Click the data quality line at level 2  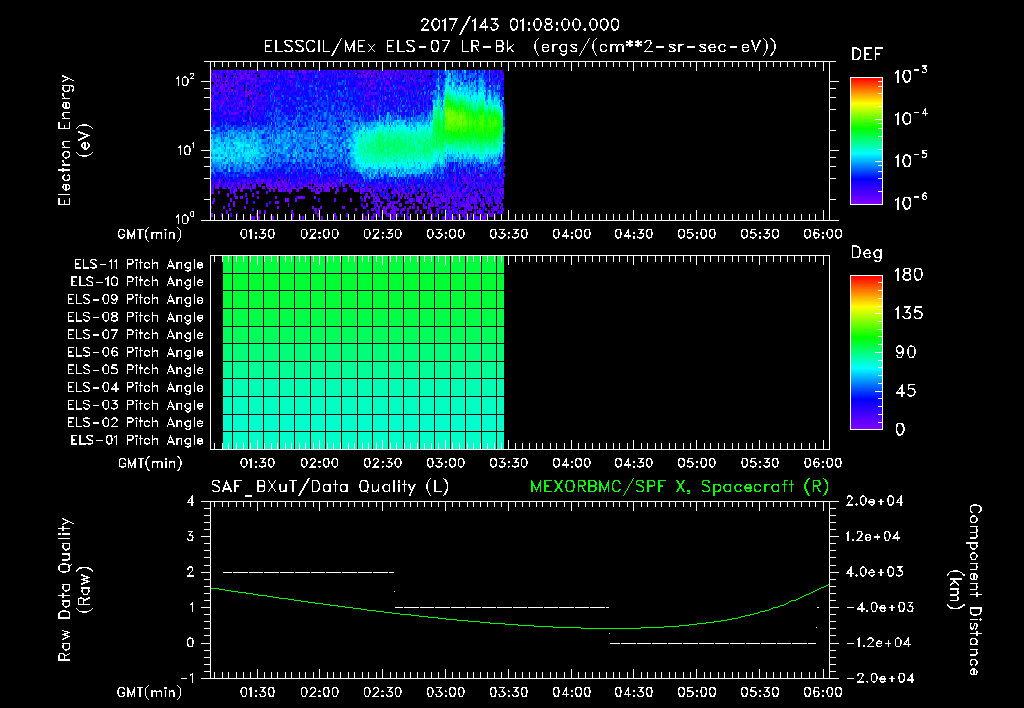[x=308, y=572]
